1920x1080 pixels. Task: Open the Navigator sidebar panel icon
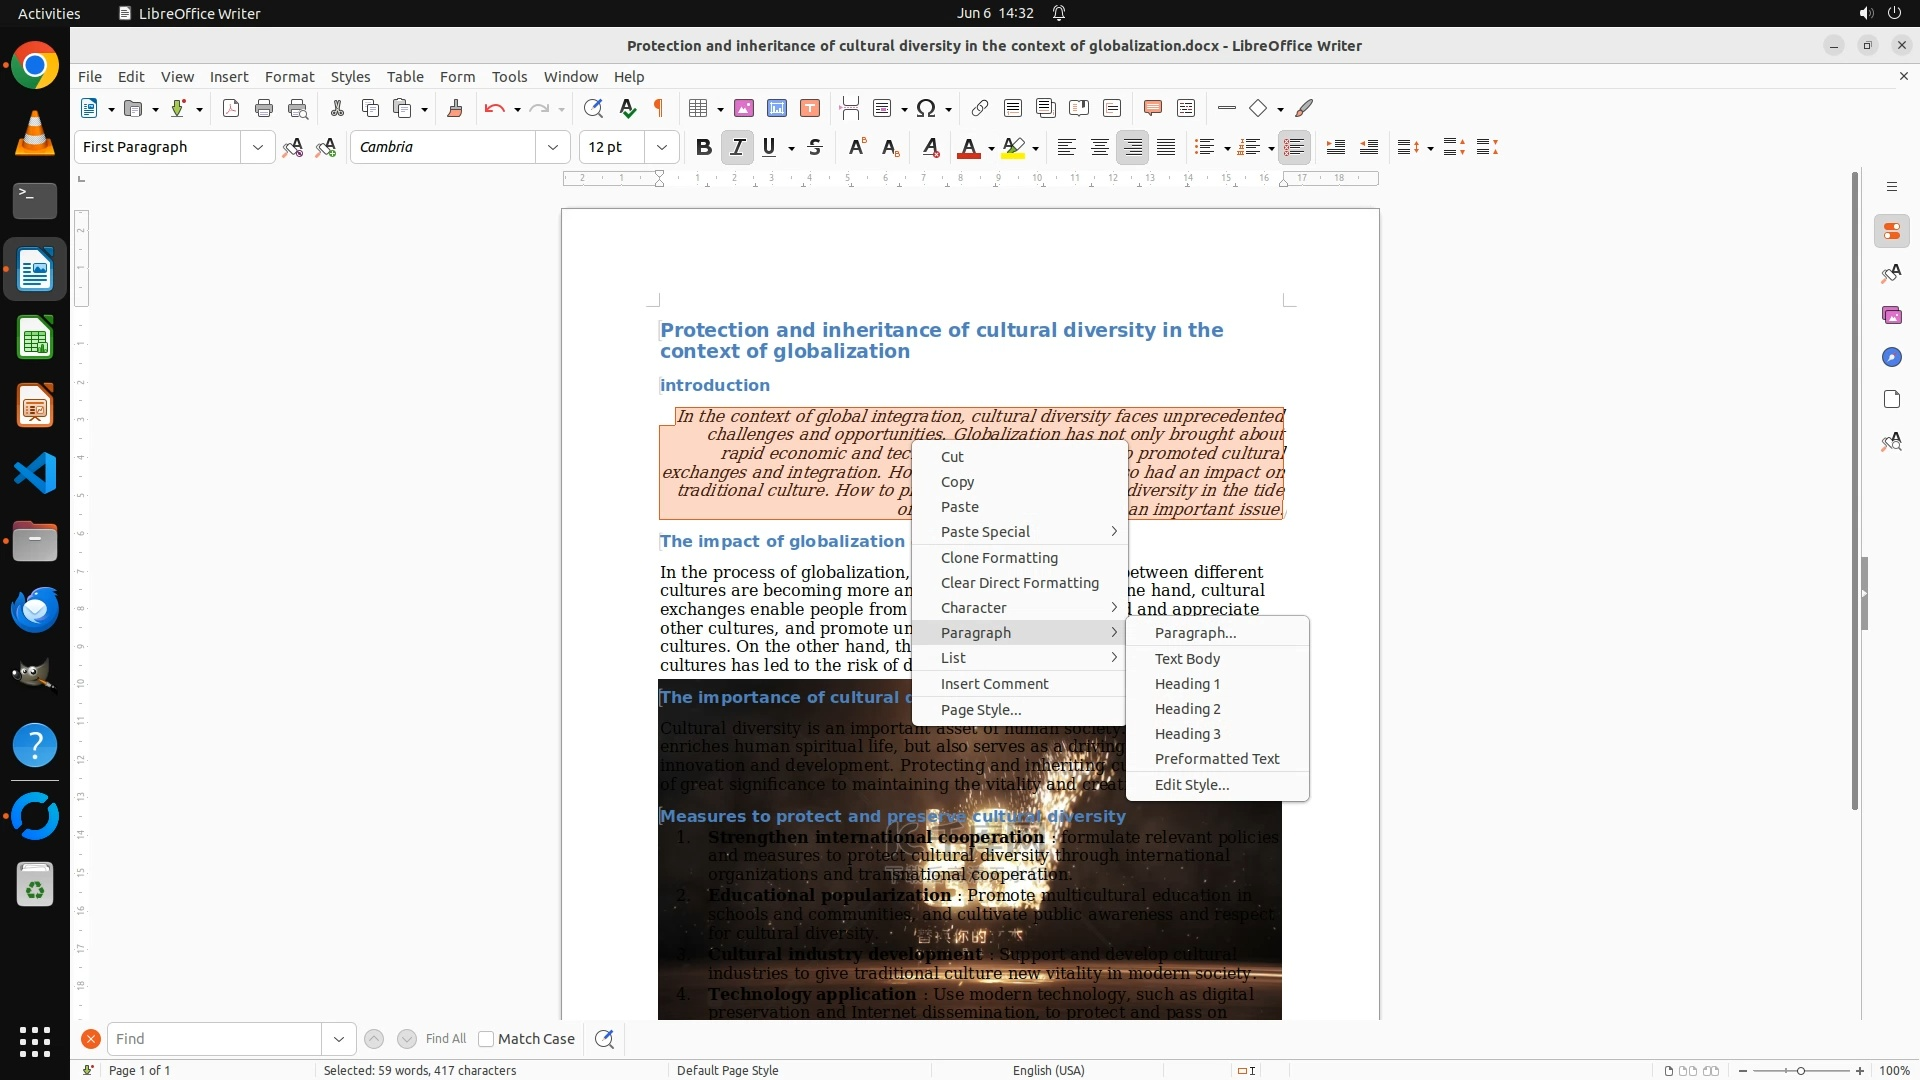coord(1891,358)
